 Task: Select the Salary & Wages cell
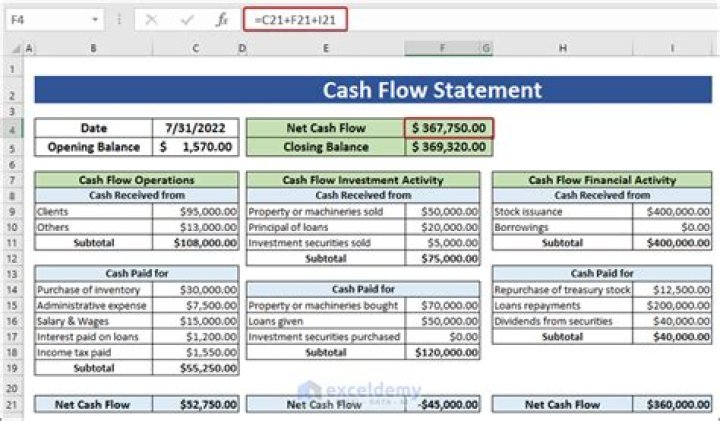tap(94, 321)
